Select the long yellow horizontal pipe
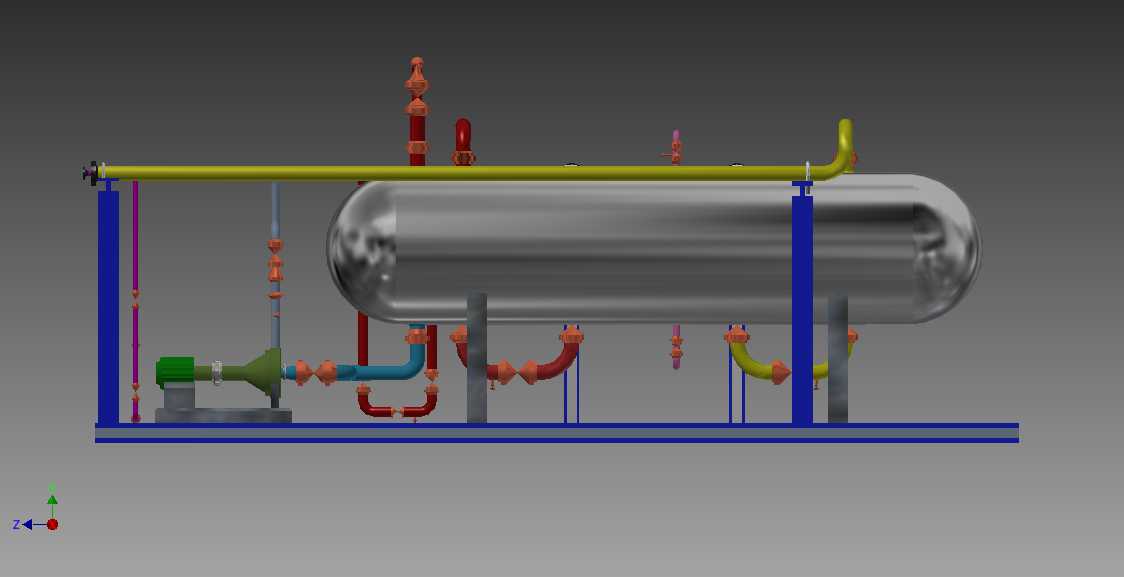This screenshot has width=1124, height=577. tap(459, 173)
